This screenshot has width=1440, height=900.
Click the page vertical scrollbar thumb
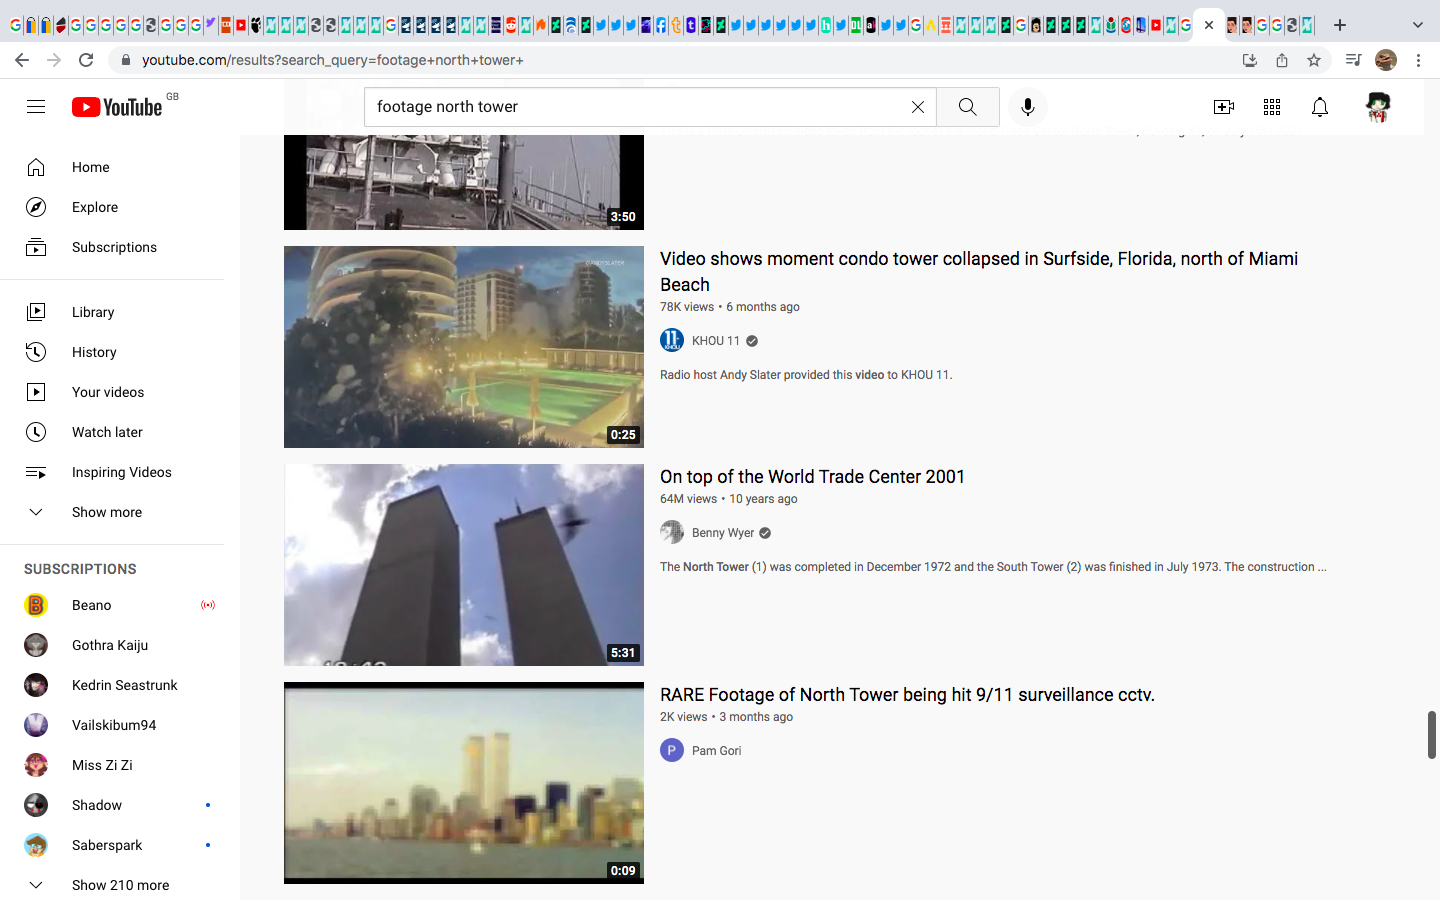(x=1431, y=735)
